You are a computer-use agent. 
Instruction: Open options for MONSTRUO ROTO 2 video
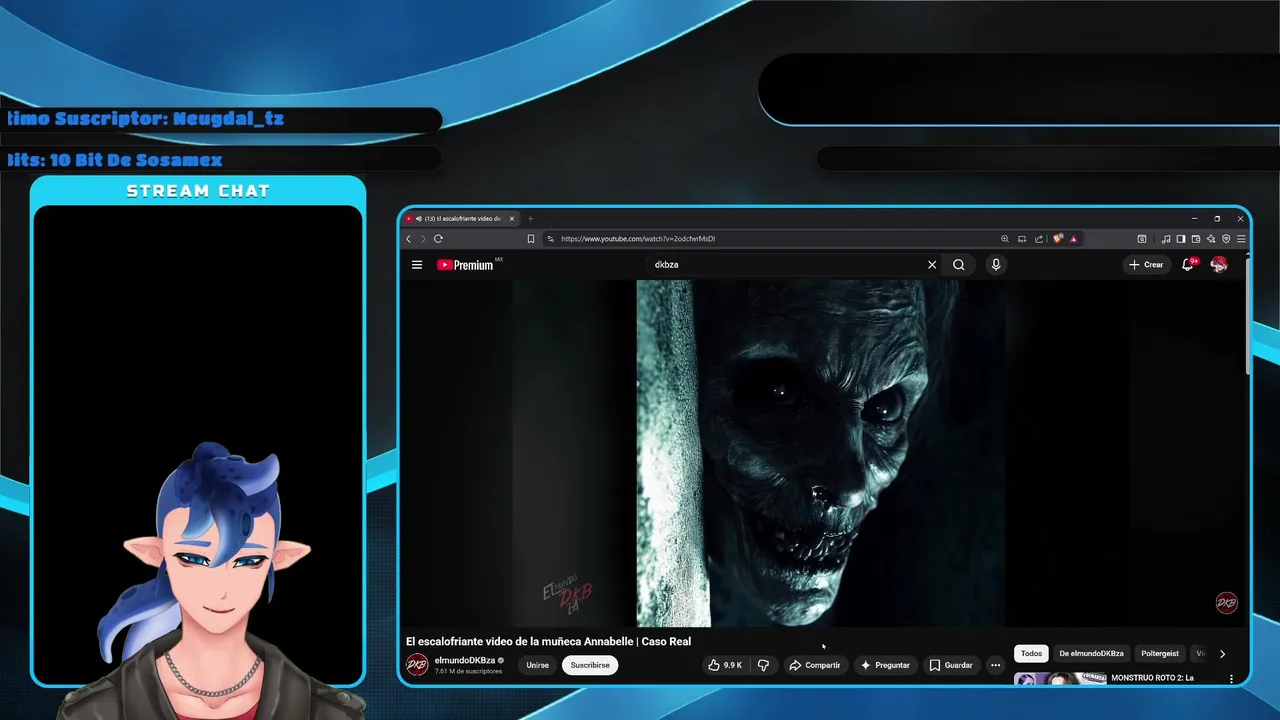pos(1231,679)
